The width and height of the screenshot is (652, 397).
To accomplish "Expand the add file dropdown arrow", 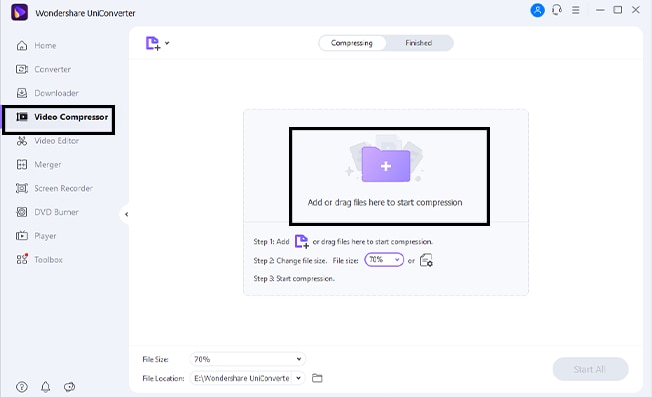I will [x=167, y=43].
